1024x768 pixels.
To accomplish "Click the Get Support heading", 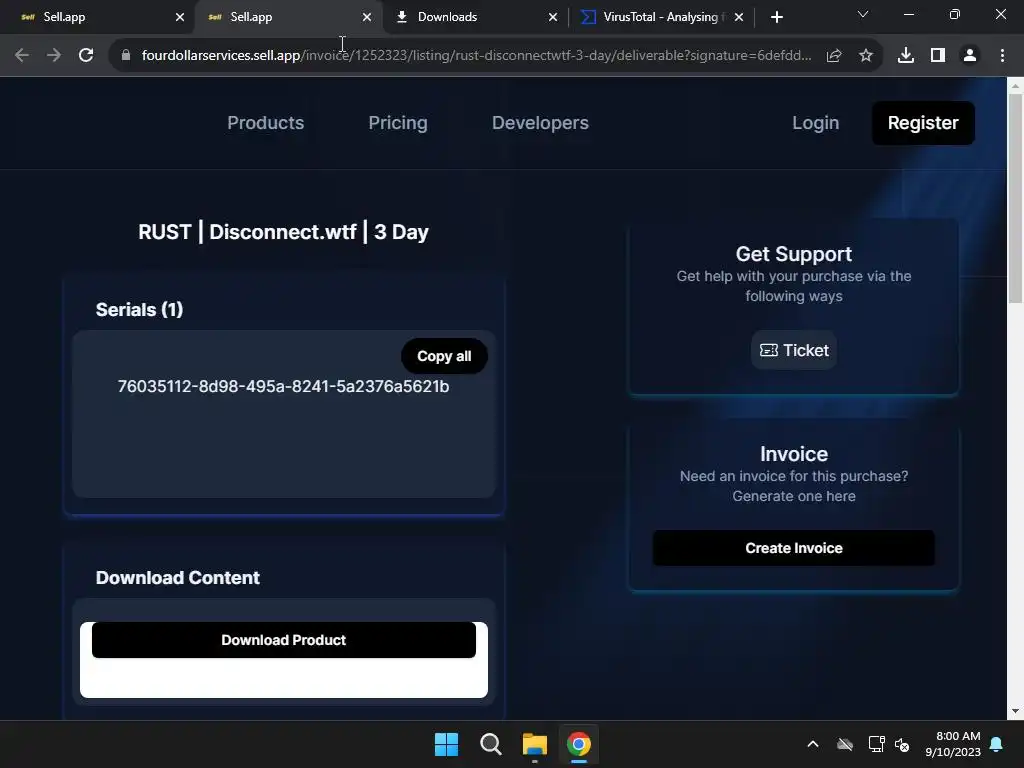I will click(793, 254).
